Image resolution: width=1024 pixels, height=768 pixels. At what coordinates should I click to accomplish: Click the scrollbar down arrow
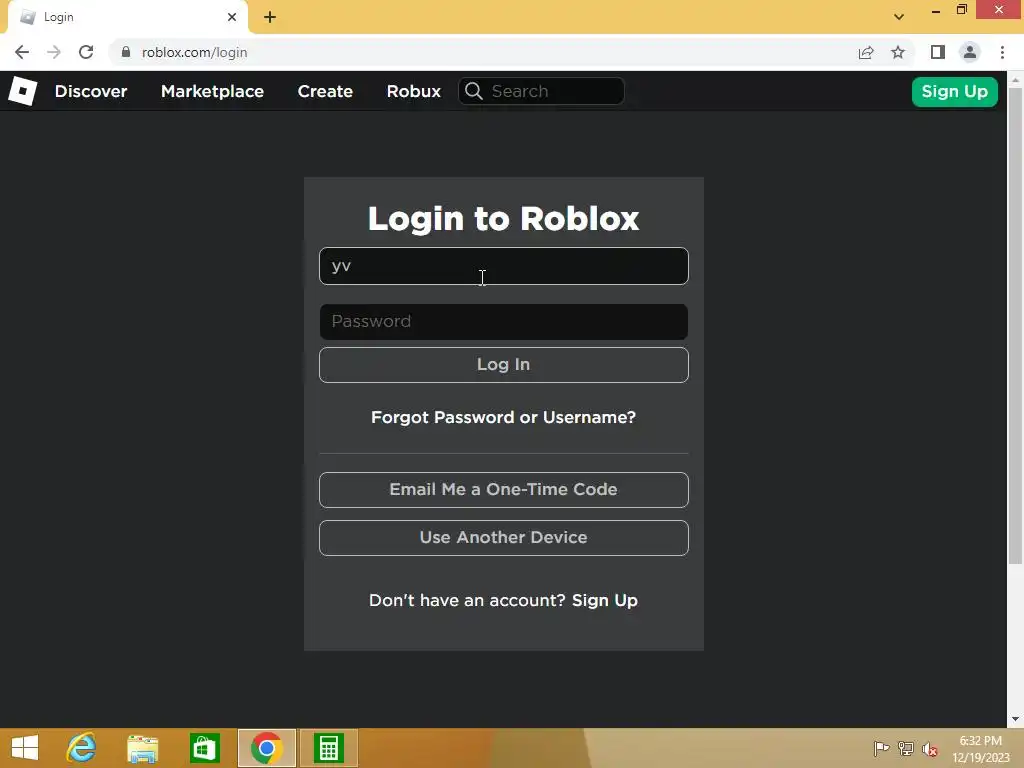pos(1015,720)
